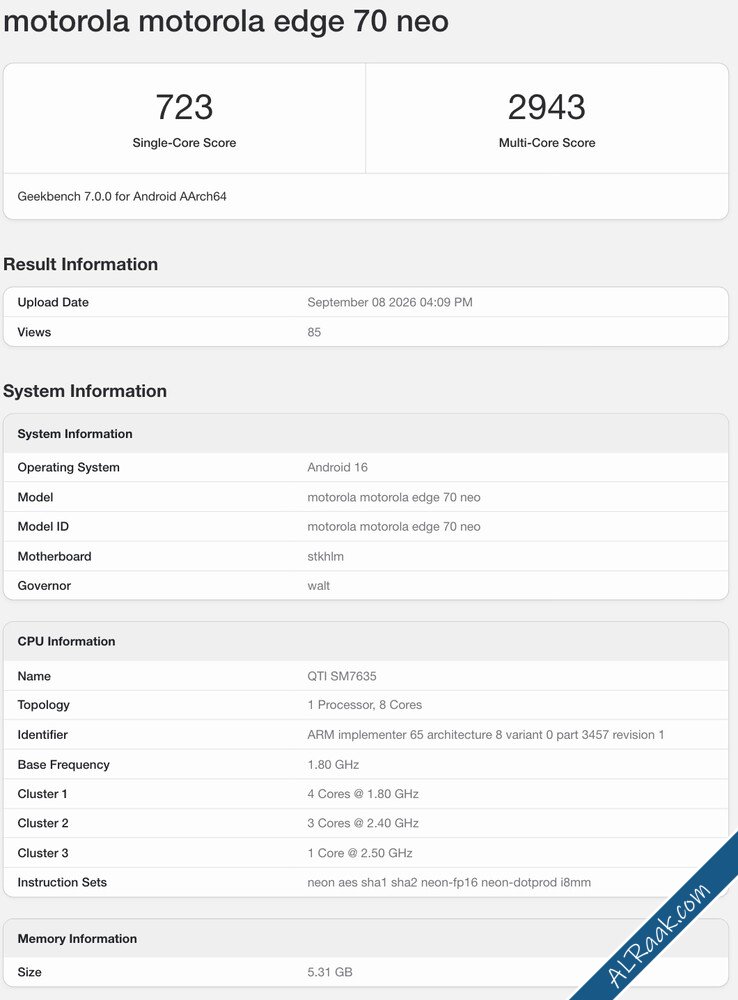
Task: Select the 3 Cores @ 2.40 GHz value
Action: click(363, 823)
